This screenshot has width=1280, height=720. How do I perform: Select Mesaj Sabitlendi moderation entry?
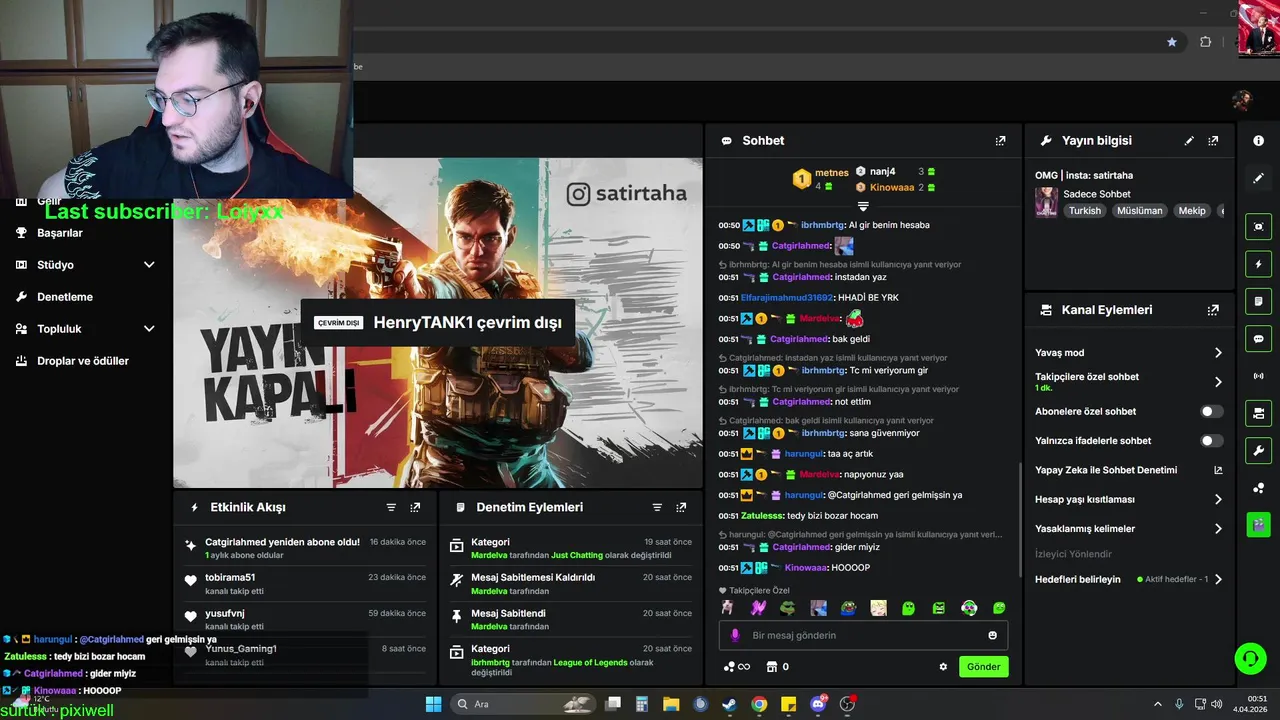click(x=570, y=619)
